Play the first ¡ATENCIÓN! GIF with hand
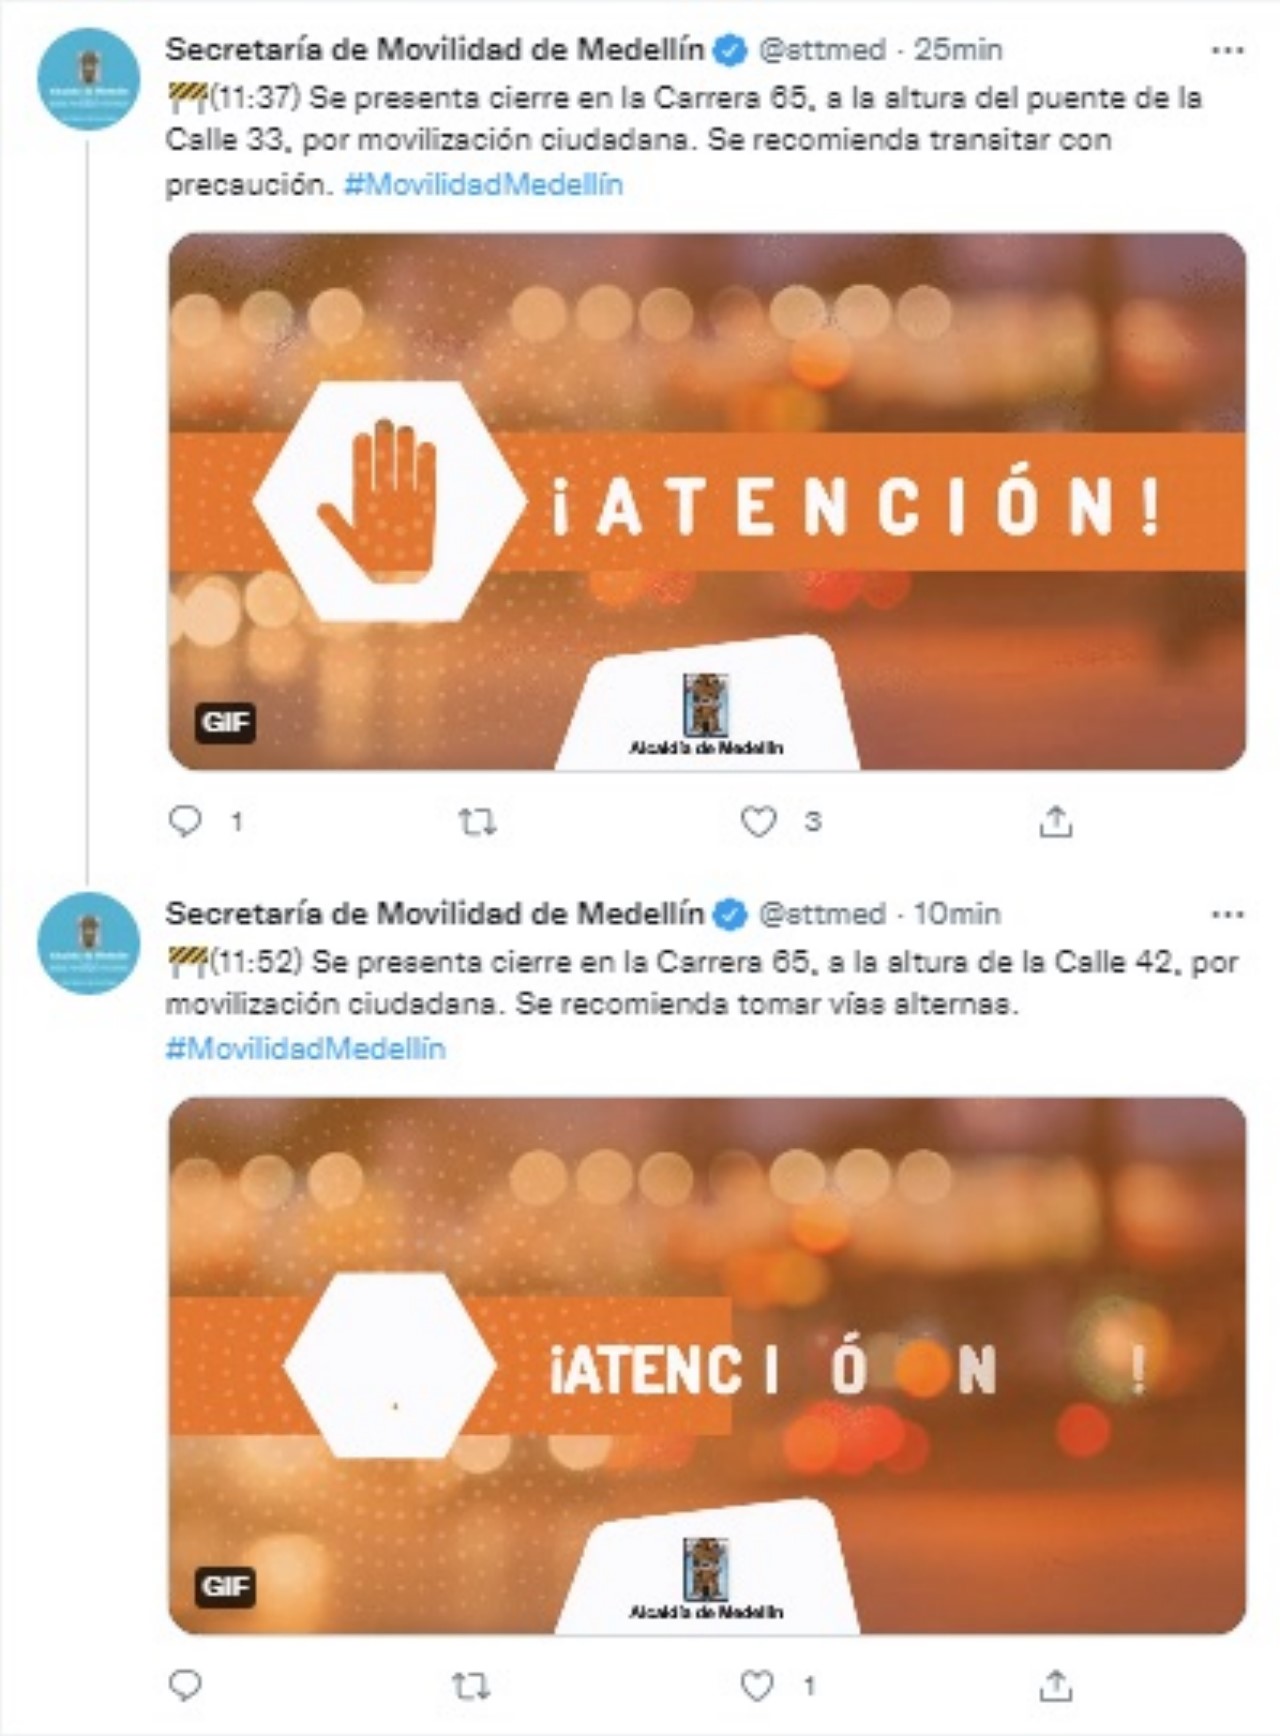1280x1736 pixels. coord(706,501)
